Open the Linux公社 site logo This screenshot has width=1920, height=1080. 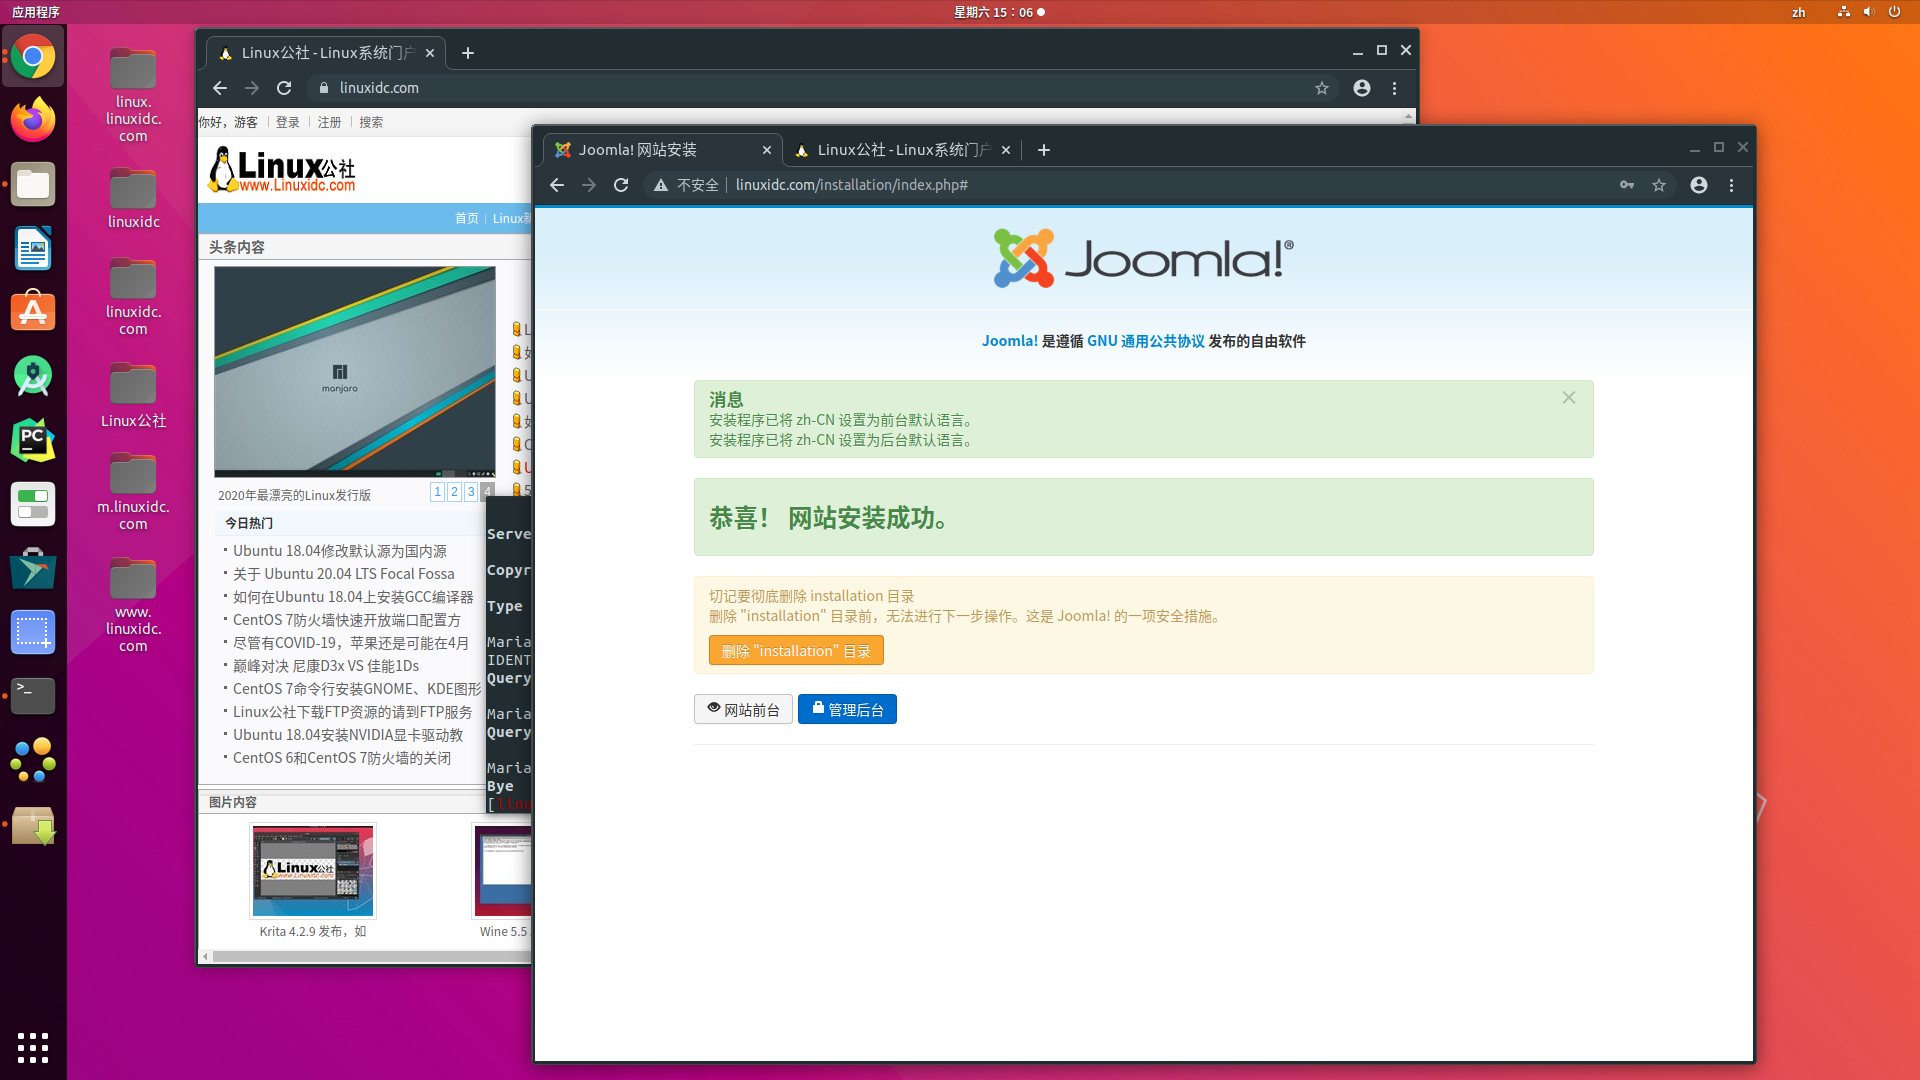pos(282,170)
